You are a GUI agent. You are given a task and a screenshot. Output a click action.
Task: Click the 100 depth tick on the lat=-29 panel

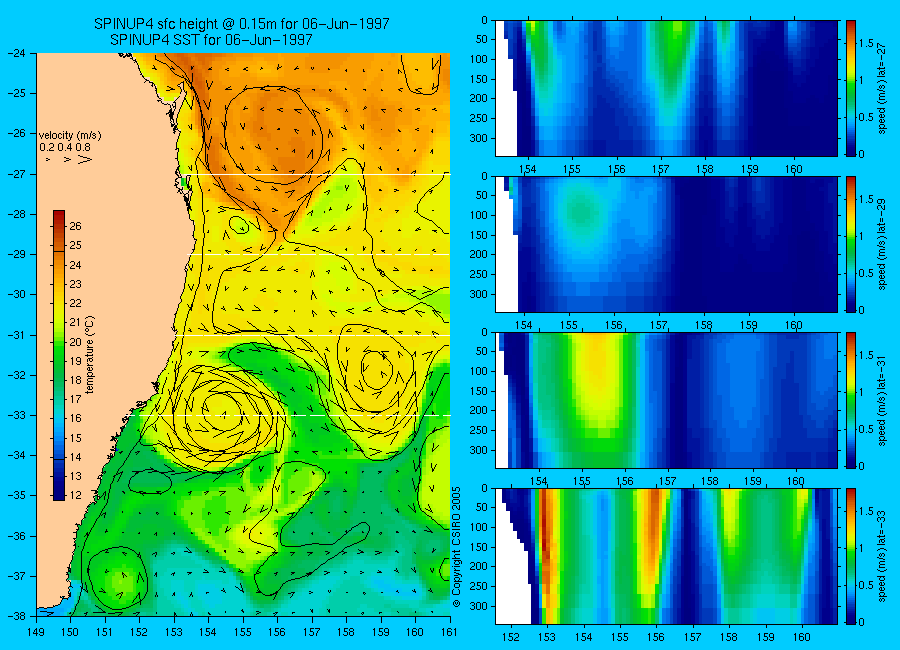(x=479, y=215)
